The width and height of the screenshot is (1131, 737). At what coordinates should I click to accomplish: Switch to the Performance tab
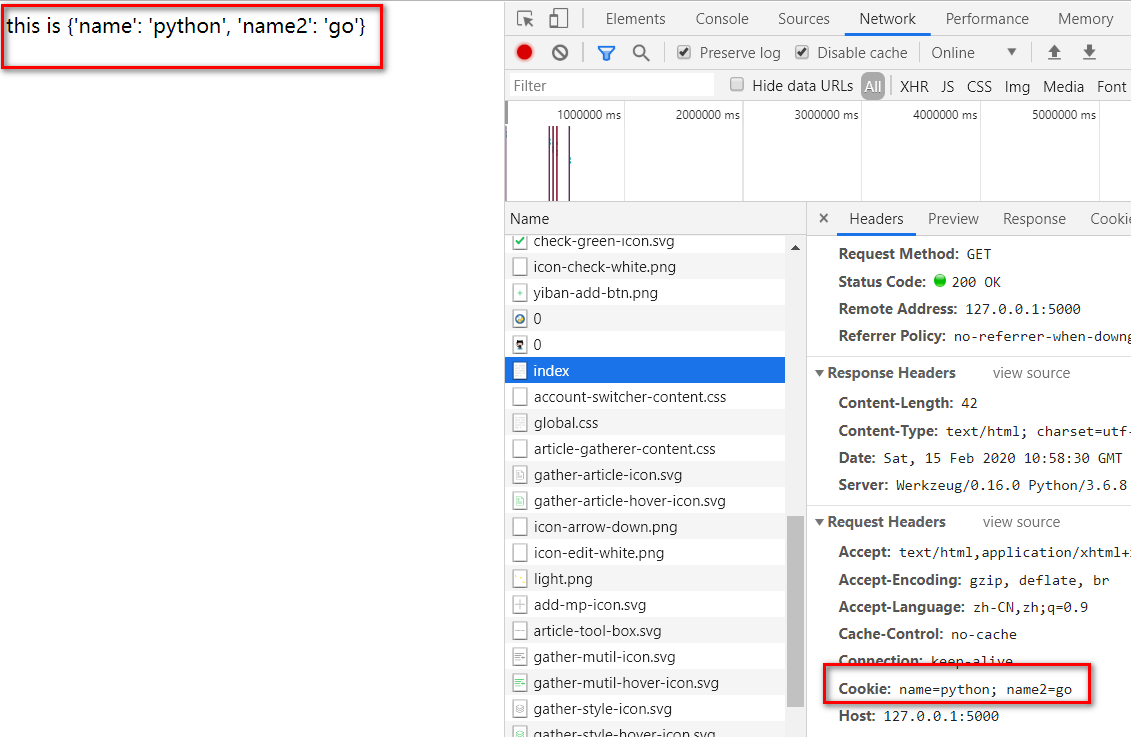click(x=987, y=19)
